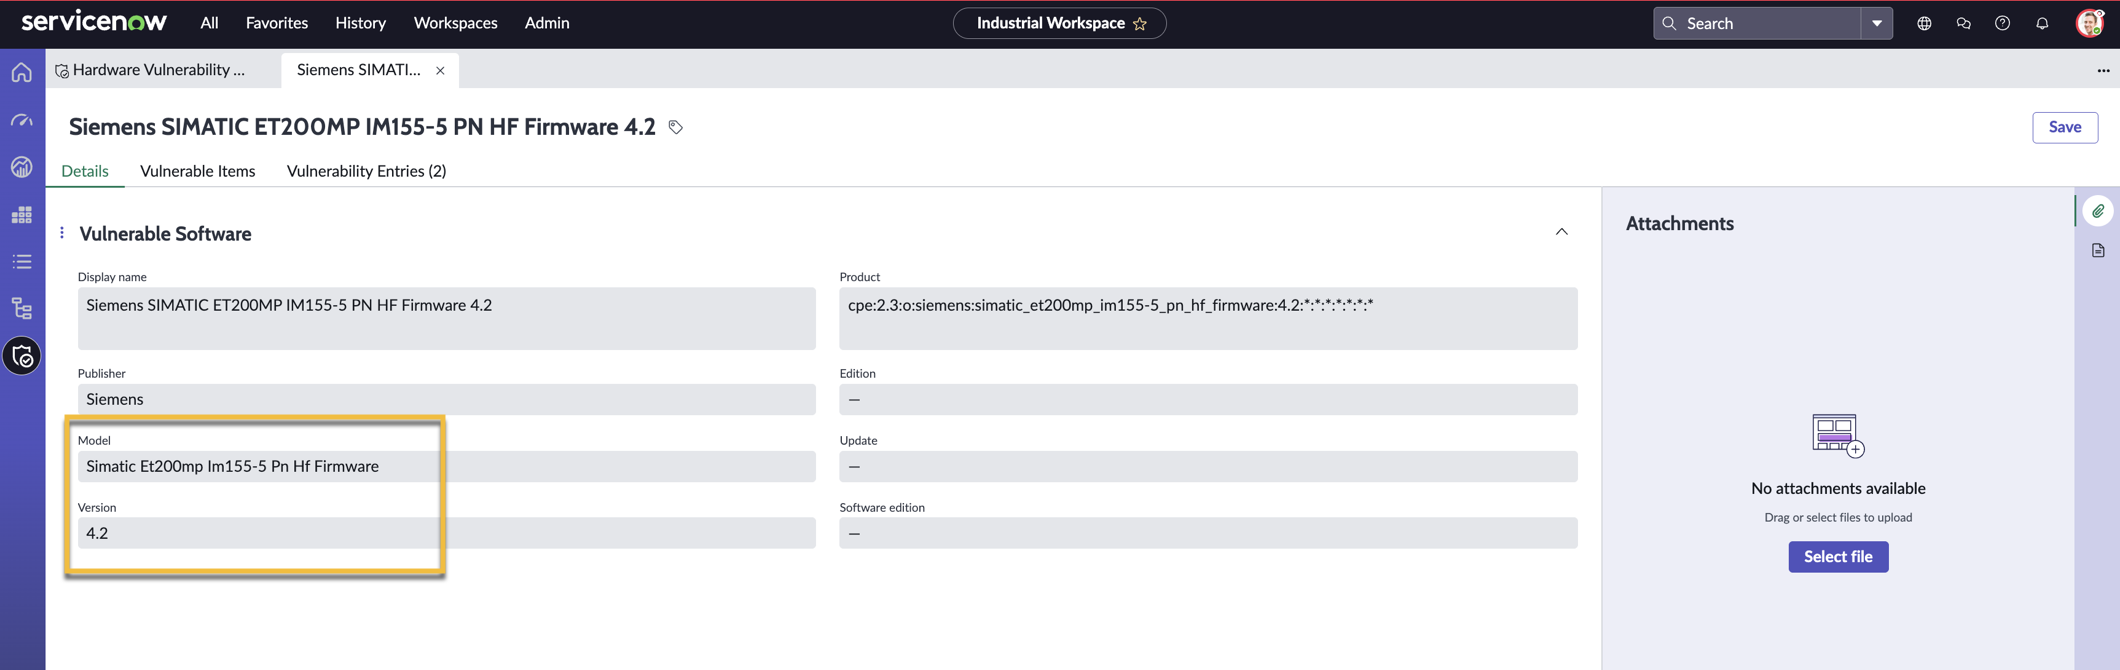Click the Software edition field
Image resolution: width=2120 pixels, height=670 pixels.
pyautogui.click(x=1208, y=533)
